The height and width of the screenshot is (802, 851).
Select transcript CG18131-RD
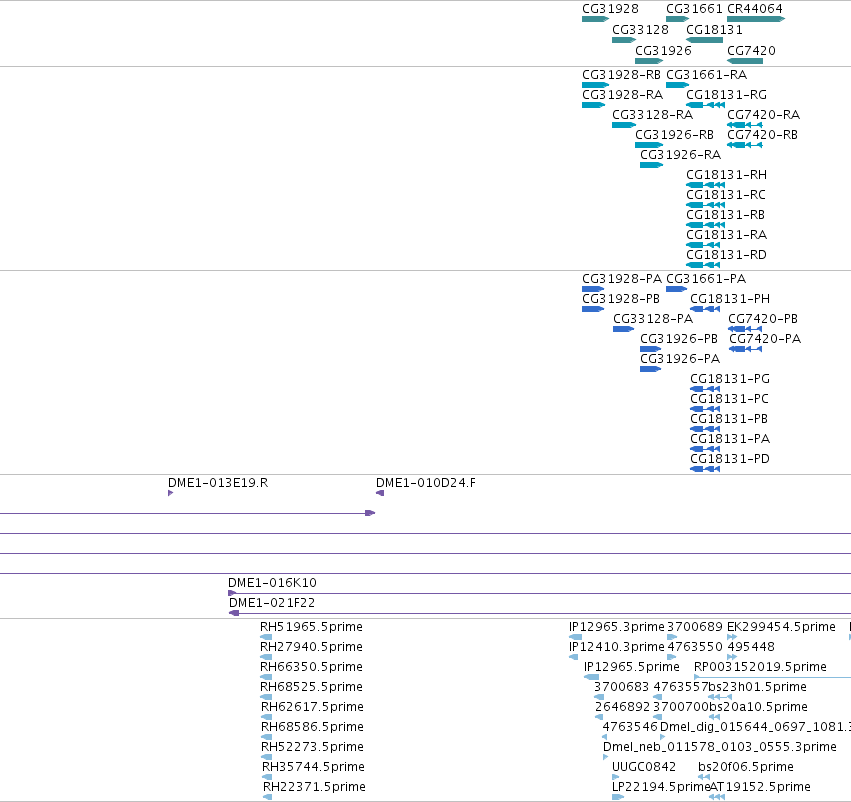[x=726, y=254]
